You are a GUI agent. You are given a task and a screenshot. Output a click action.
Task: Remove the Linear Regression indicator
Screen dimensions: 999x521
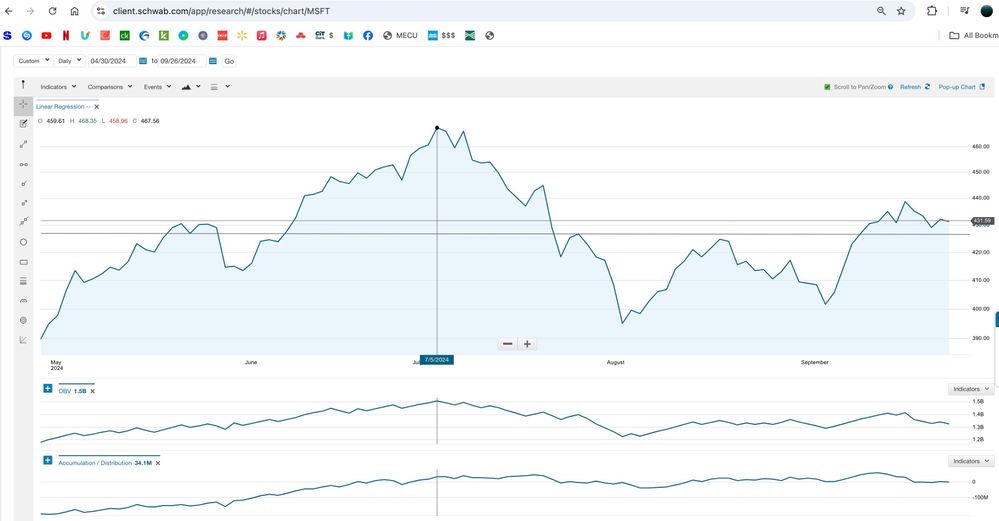(x=97, y=107)
